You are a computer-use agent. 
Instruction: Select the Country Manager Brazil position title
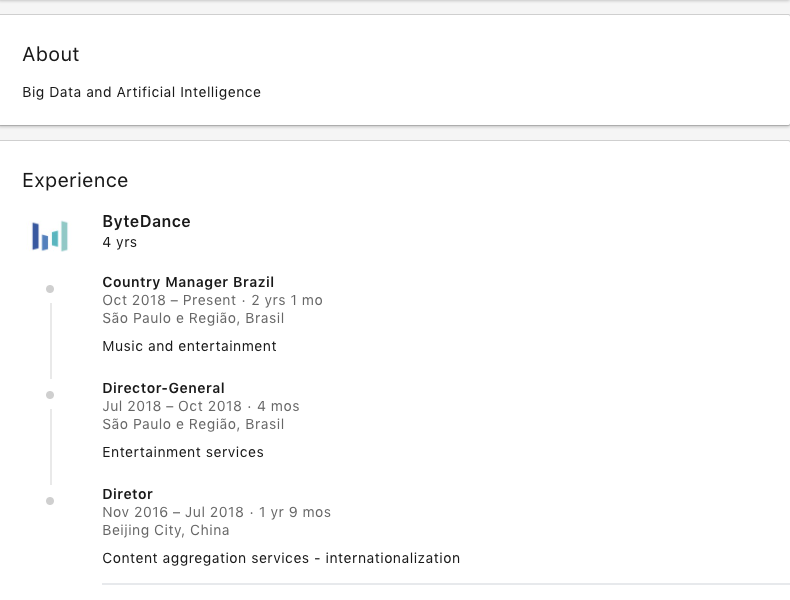pyautogui.click(x=188, y=282)
